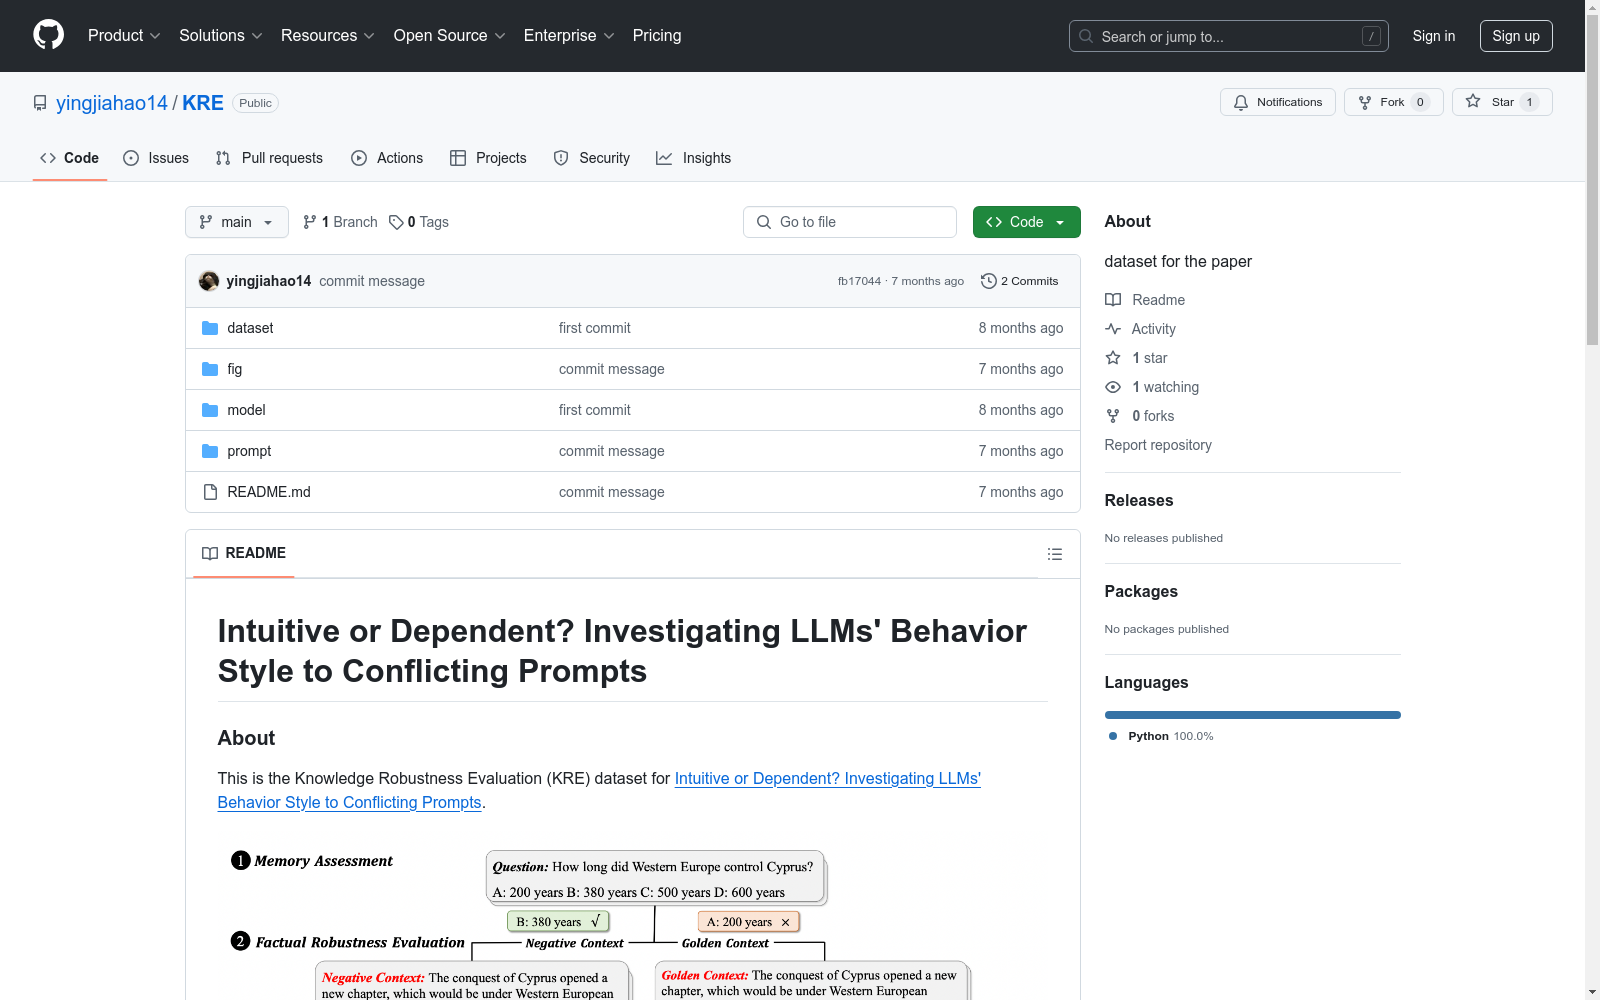The image size is (1600, 1000).
Task: Open the green Code dropdown button
Action: (1026, 222)
